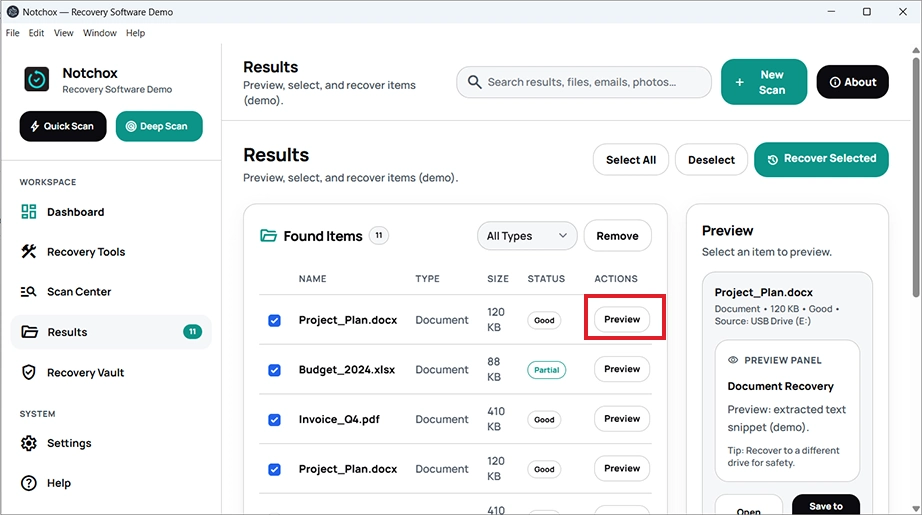Click the Remove button
922x515 pixels.
coord(617,236)
